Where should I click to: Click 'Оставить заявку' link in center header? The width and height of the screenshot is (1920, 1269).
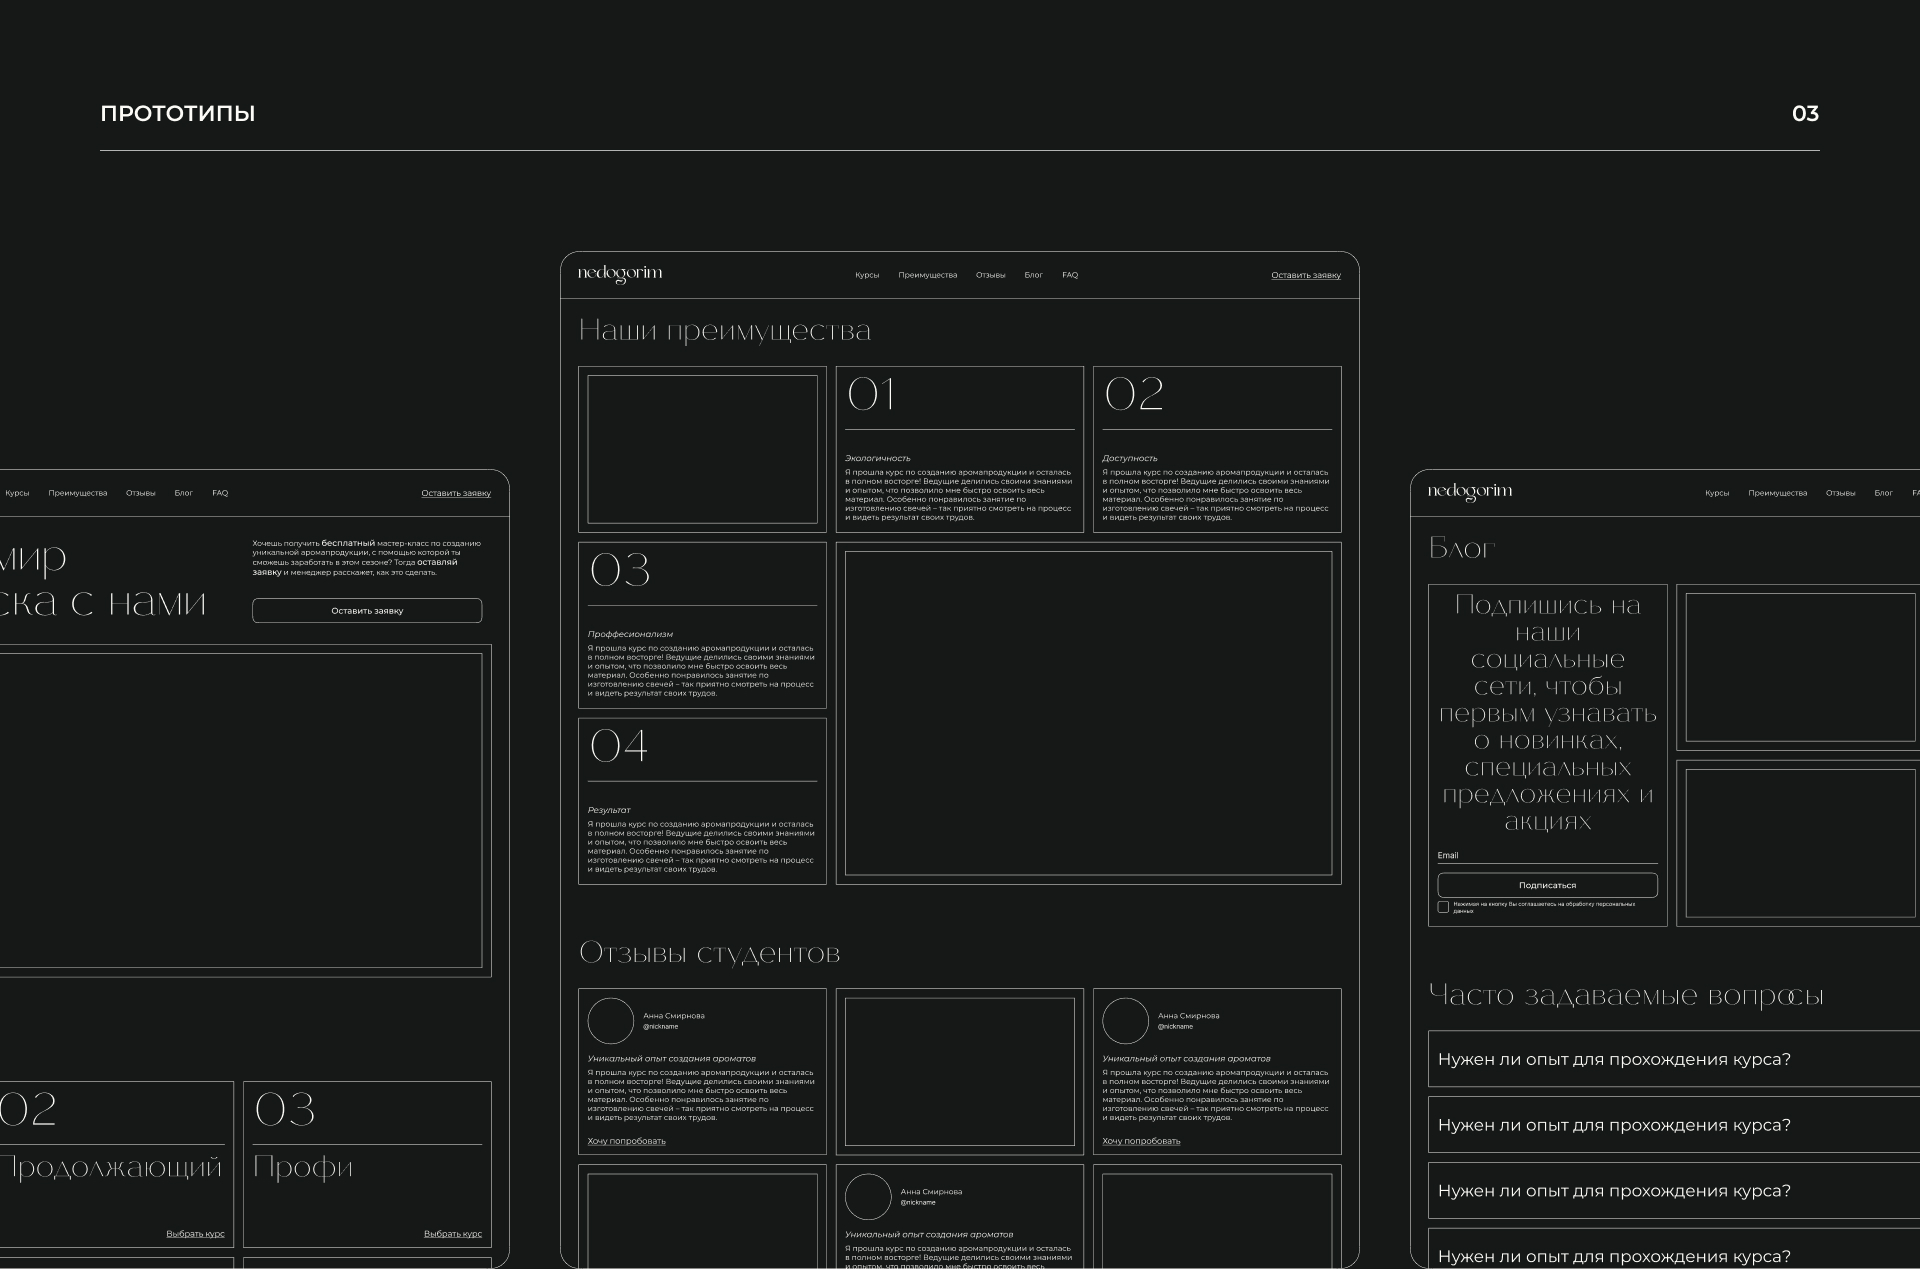click(1305, 275)
